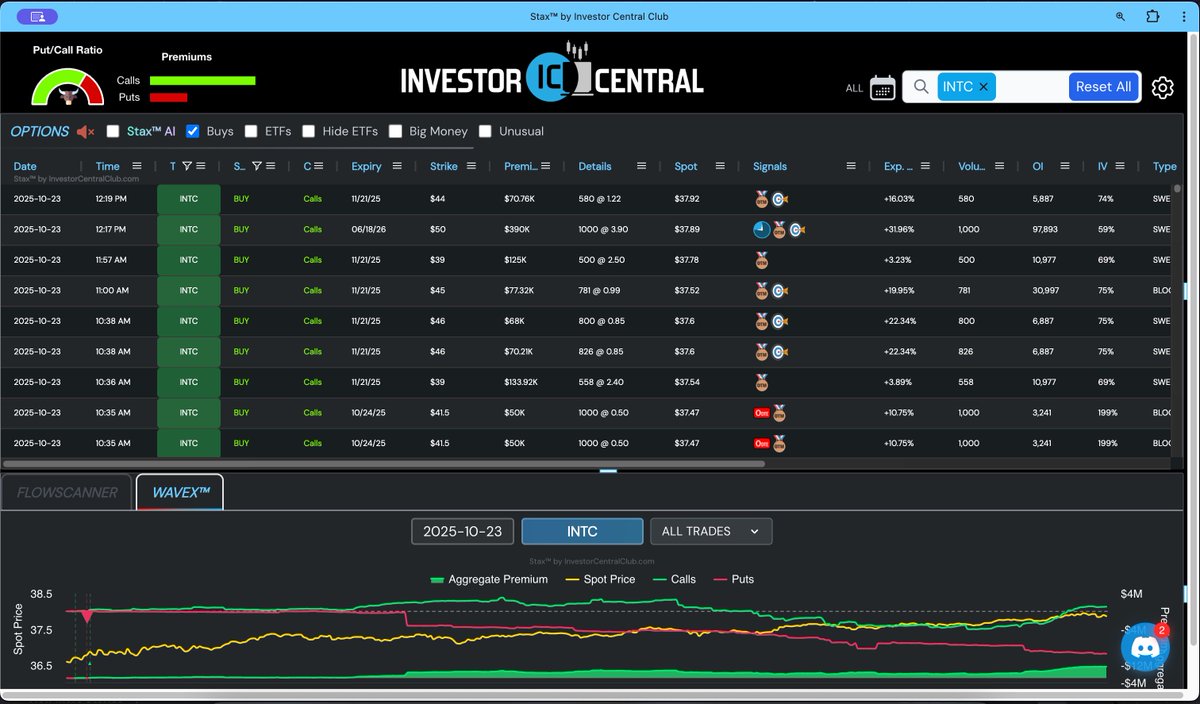Open the Signals column menu icon
This screenshot has width=1200, height=704.
pos(851,166)
